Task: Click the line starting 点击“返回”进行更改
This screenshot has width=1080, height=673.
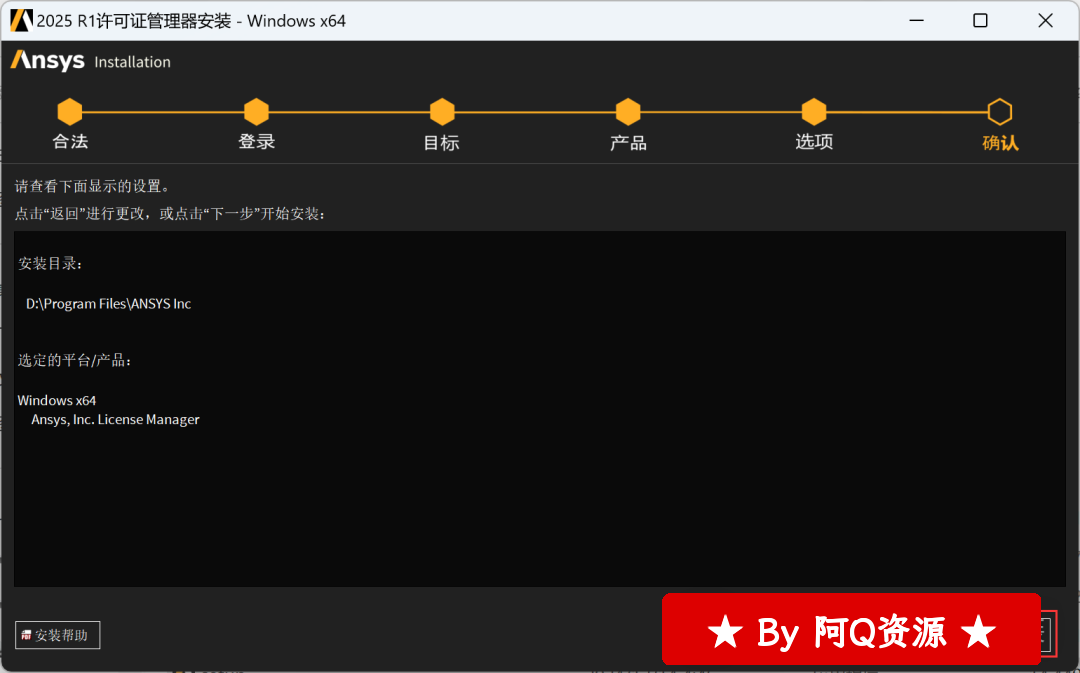Action: click(x=169, y=214)
